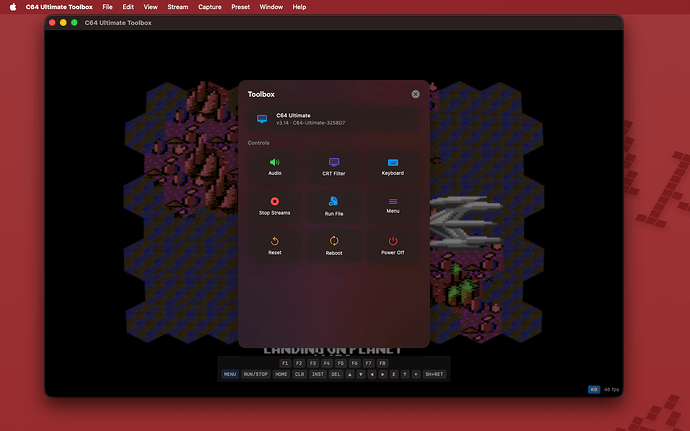This screenshot has width=690, height=431.
Task: Open the Help menu
Action: coord(299,7)
